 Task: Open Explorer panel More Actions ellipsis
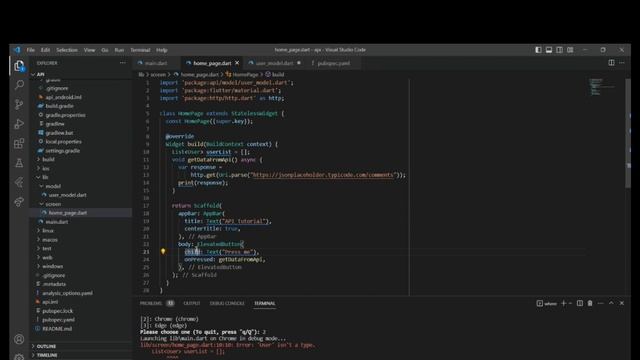pyautogui.click(x=122, y=63)
